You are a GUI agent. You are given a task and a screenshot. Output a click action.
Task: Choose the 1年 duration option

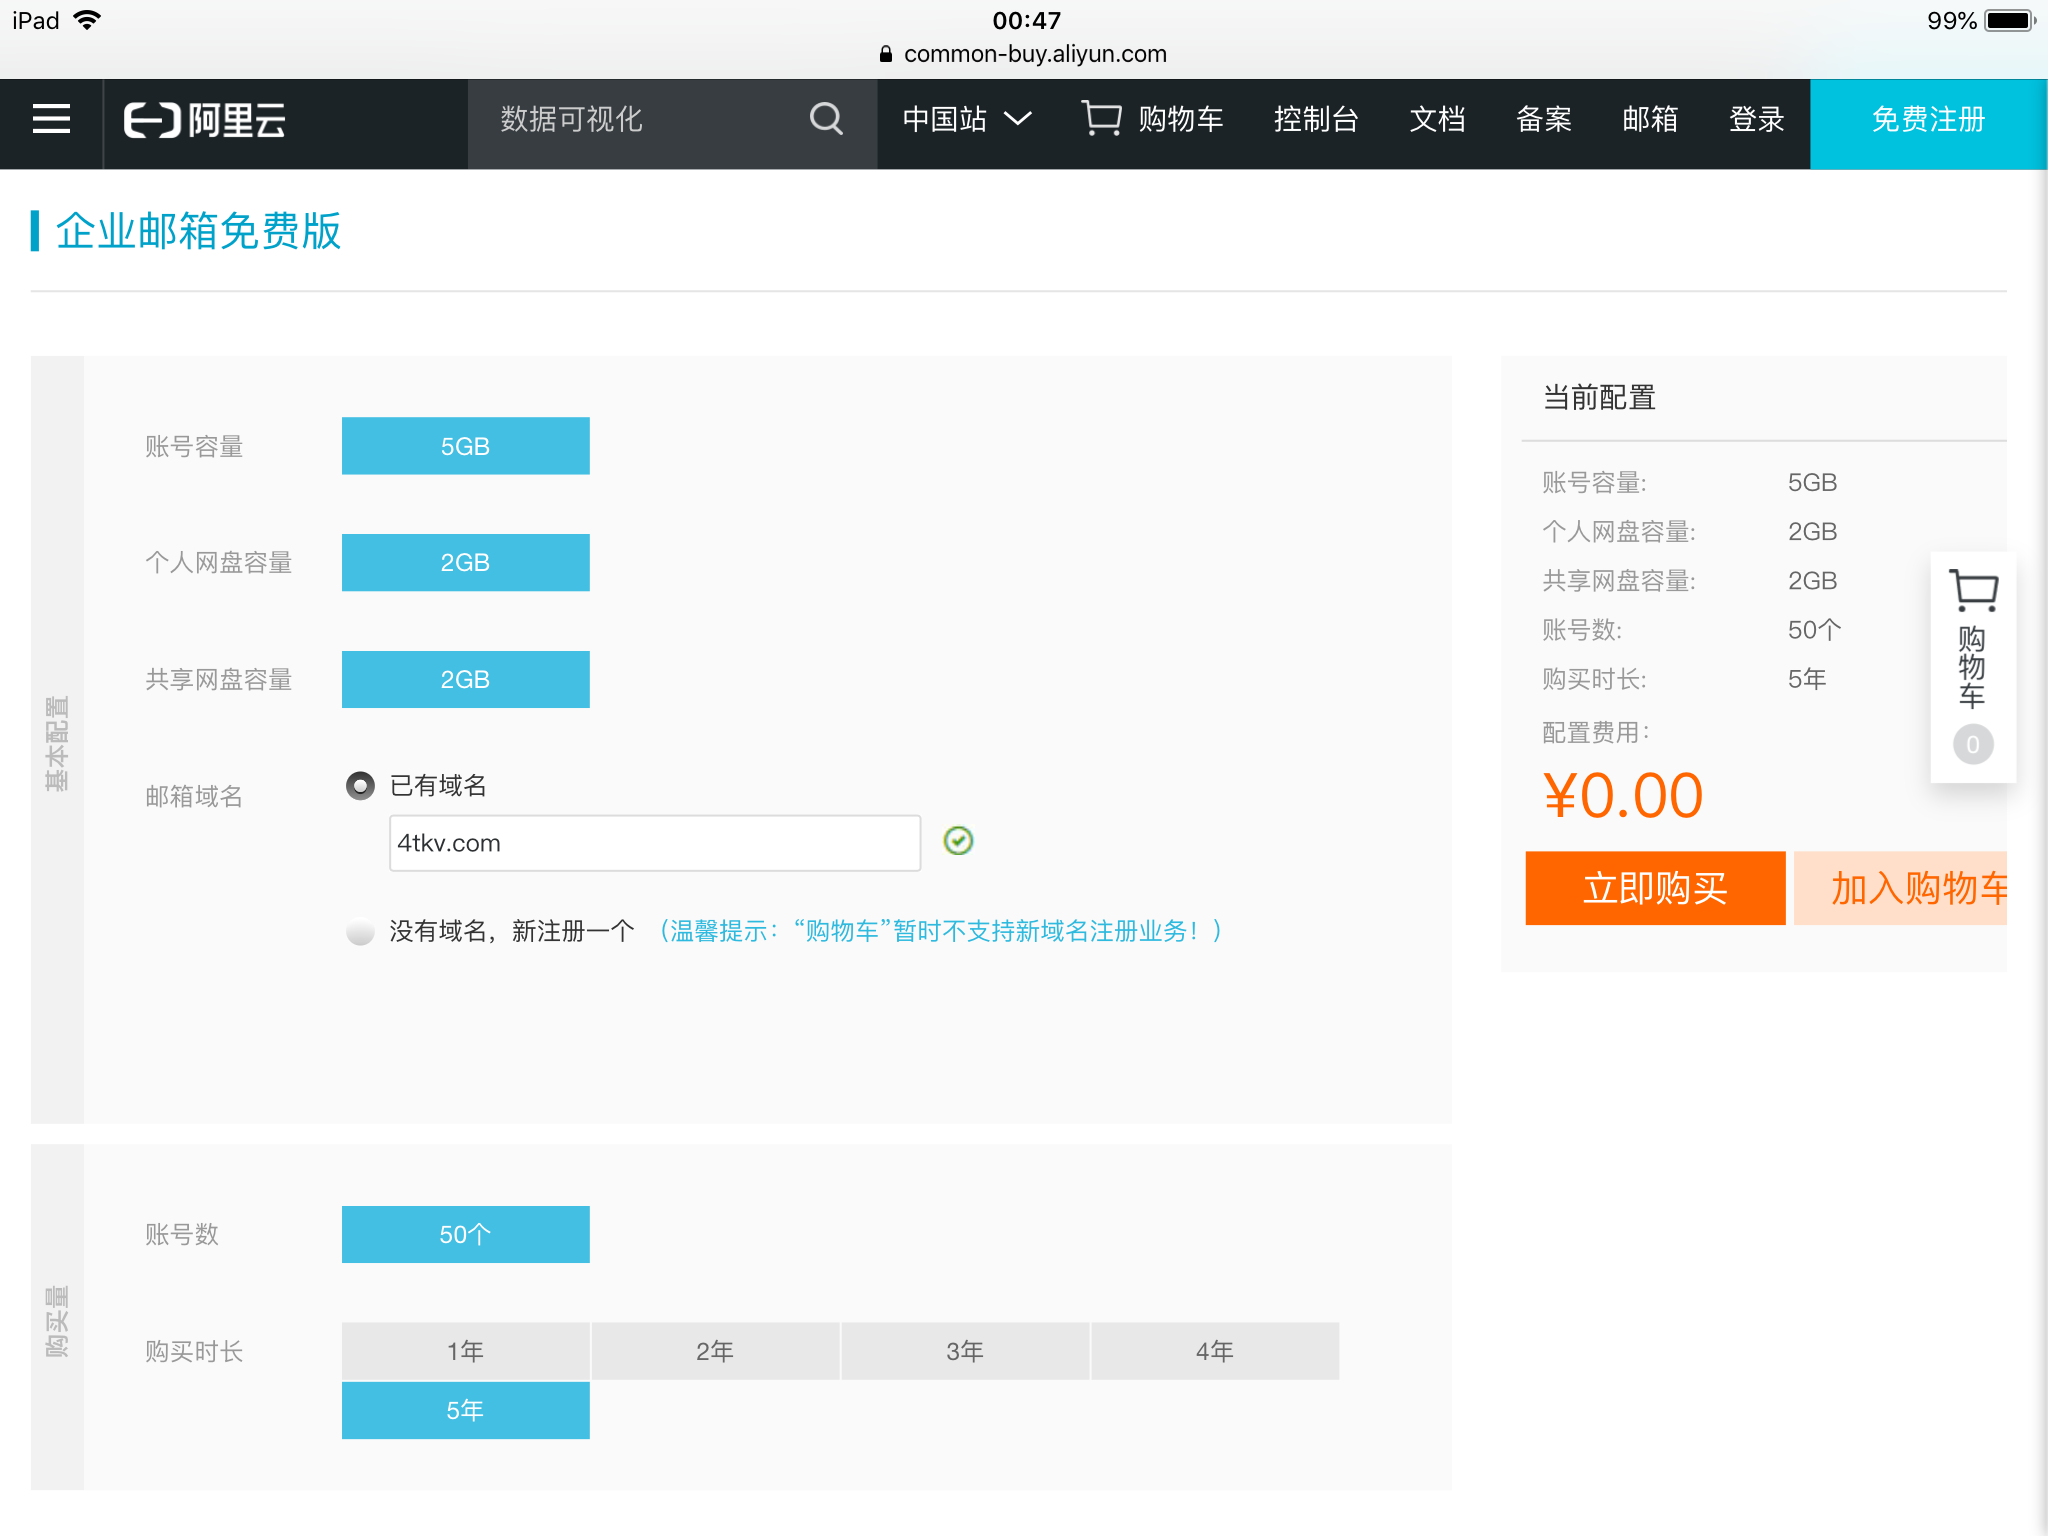pyautogui.click(x=465, y=1351)
